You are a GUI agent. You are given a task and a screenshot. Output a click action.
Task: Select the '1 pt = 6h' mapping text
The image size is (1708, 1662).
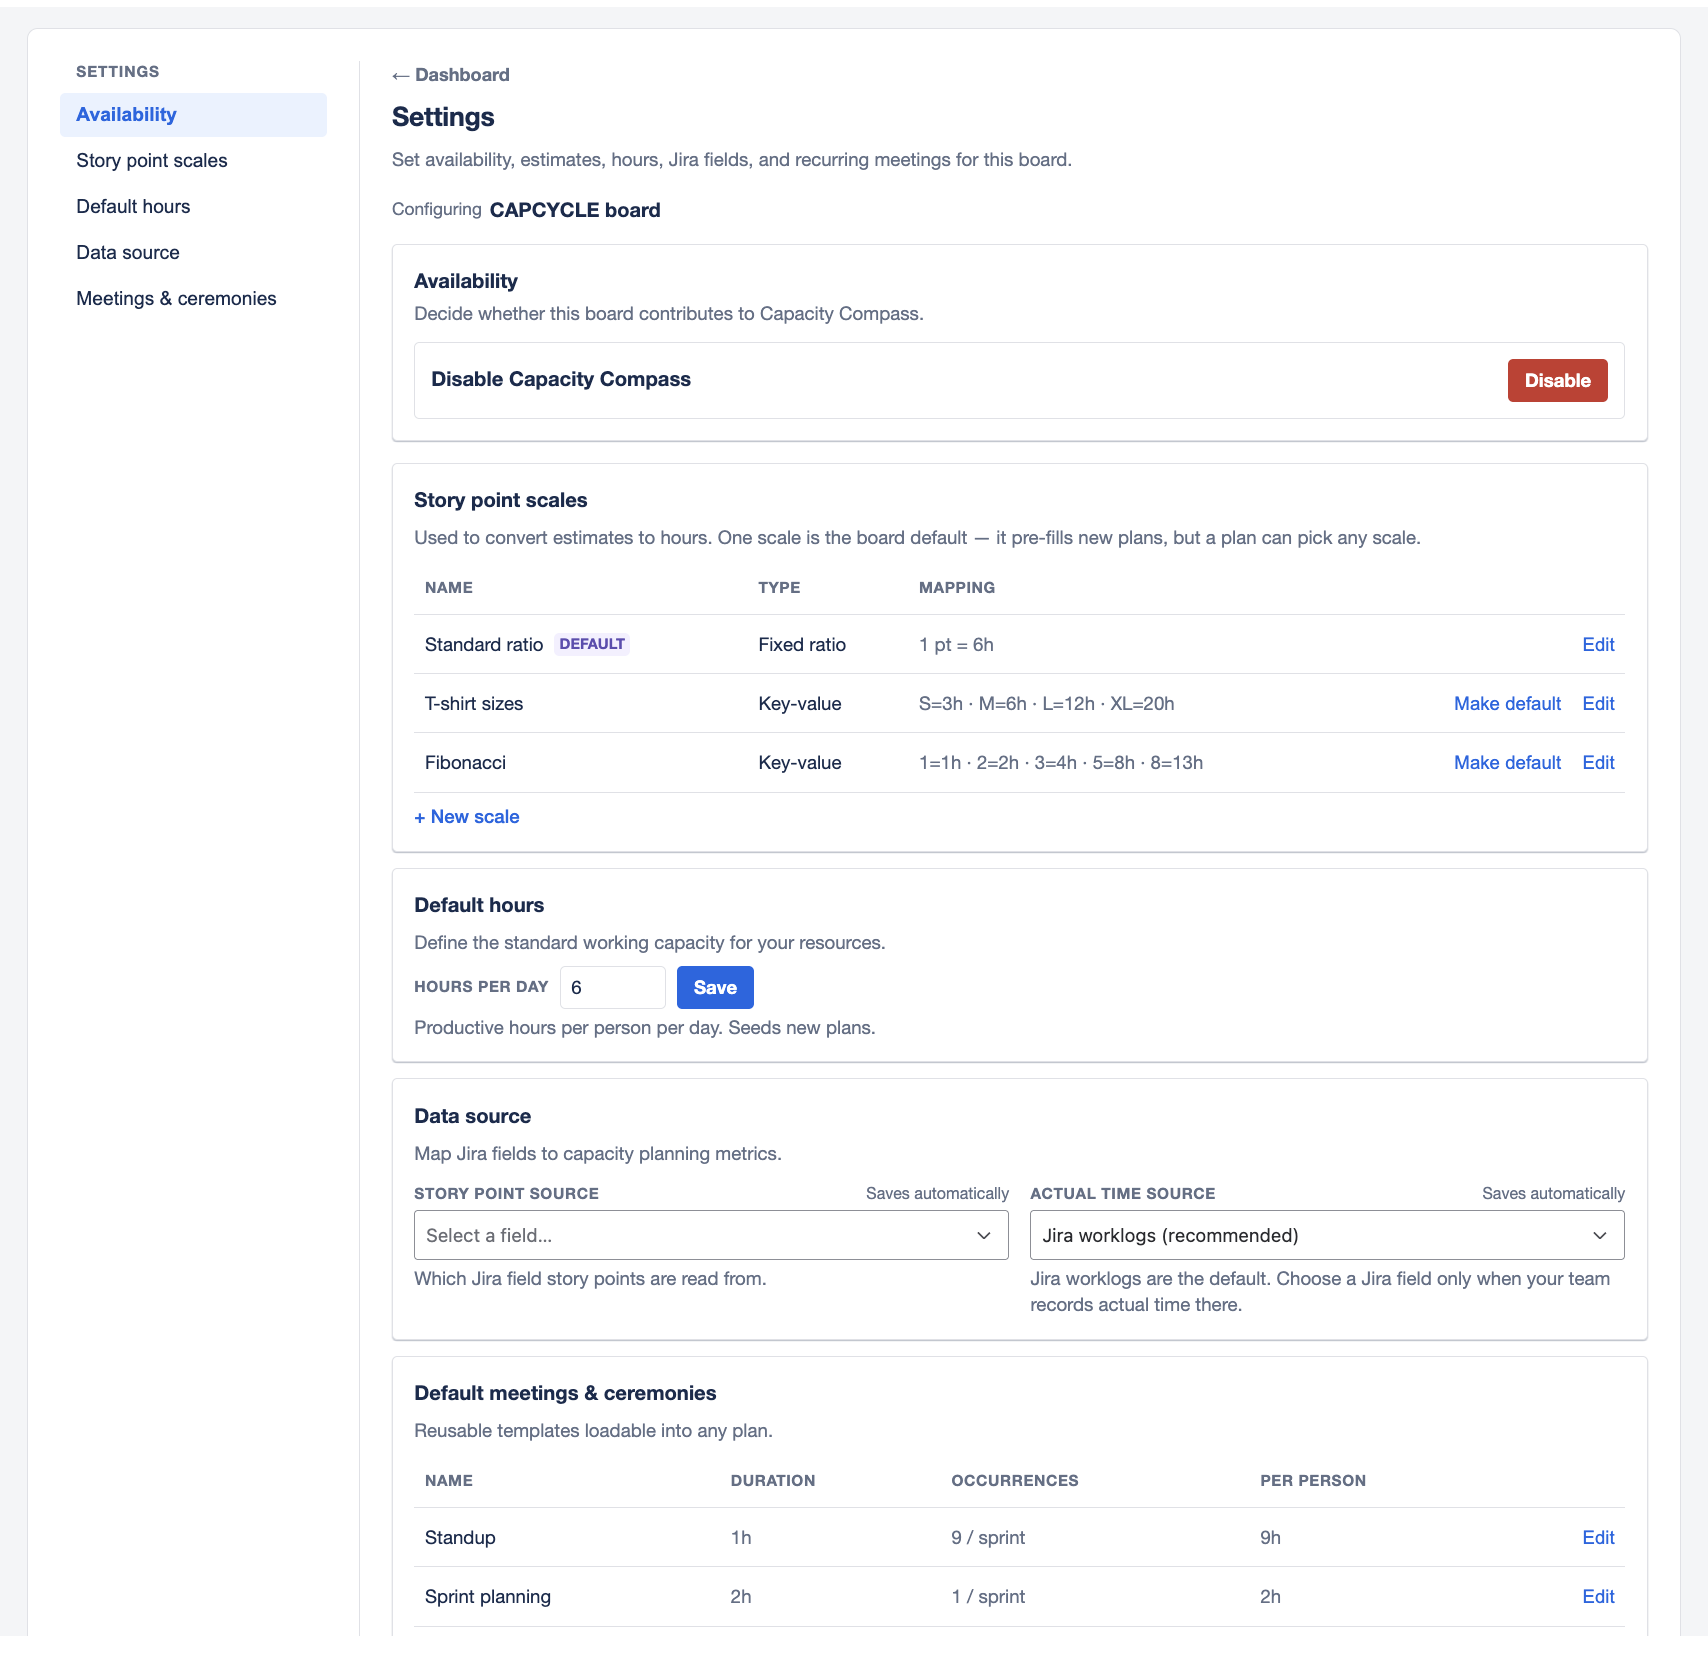point(956,645)
